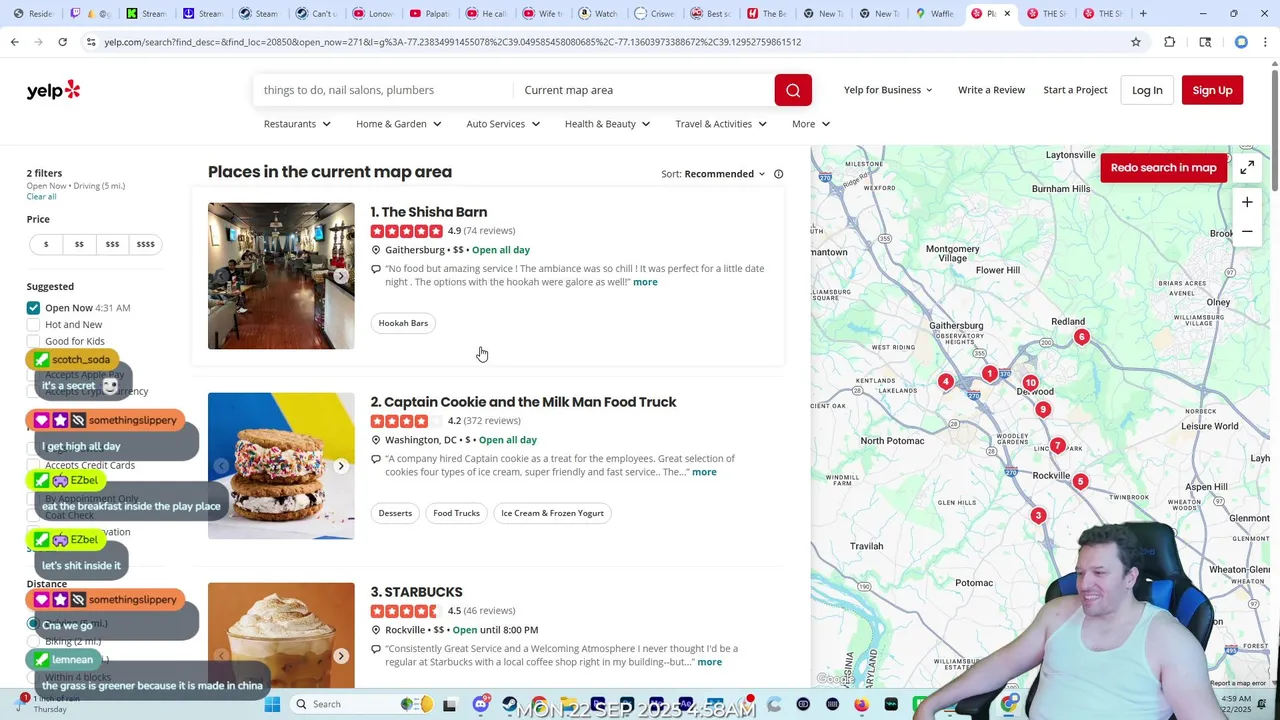
Task: Check the Good for Kids filter
Action: [33, 342]
